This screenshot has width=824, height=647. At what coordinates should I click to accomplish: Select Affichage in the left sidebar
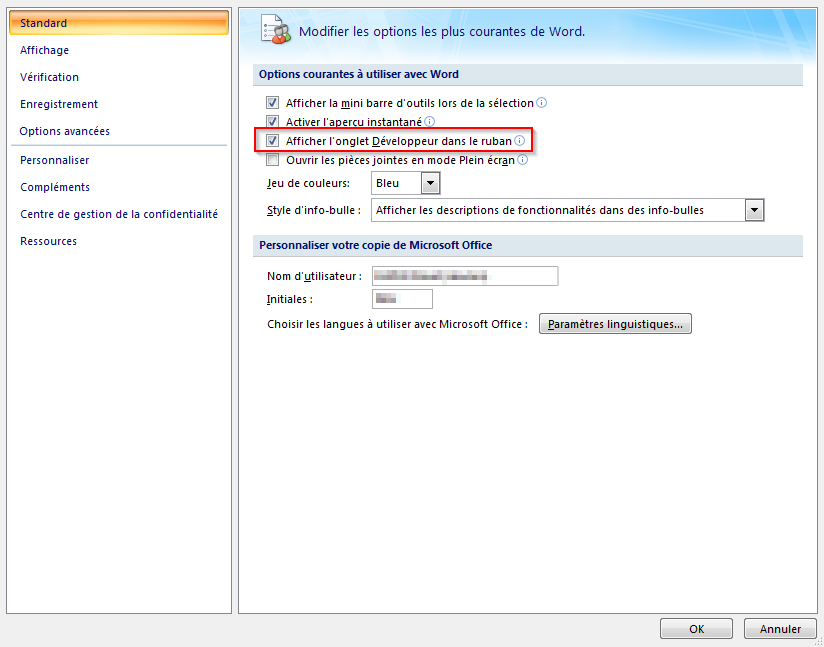pyautogui.click(x=45, y=50)
